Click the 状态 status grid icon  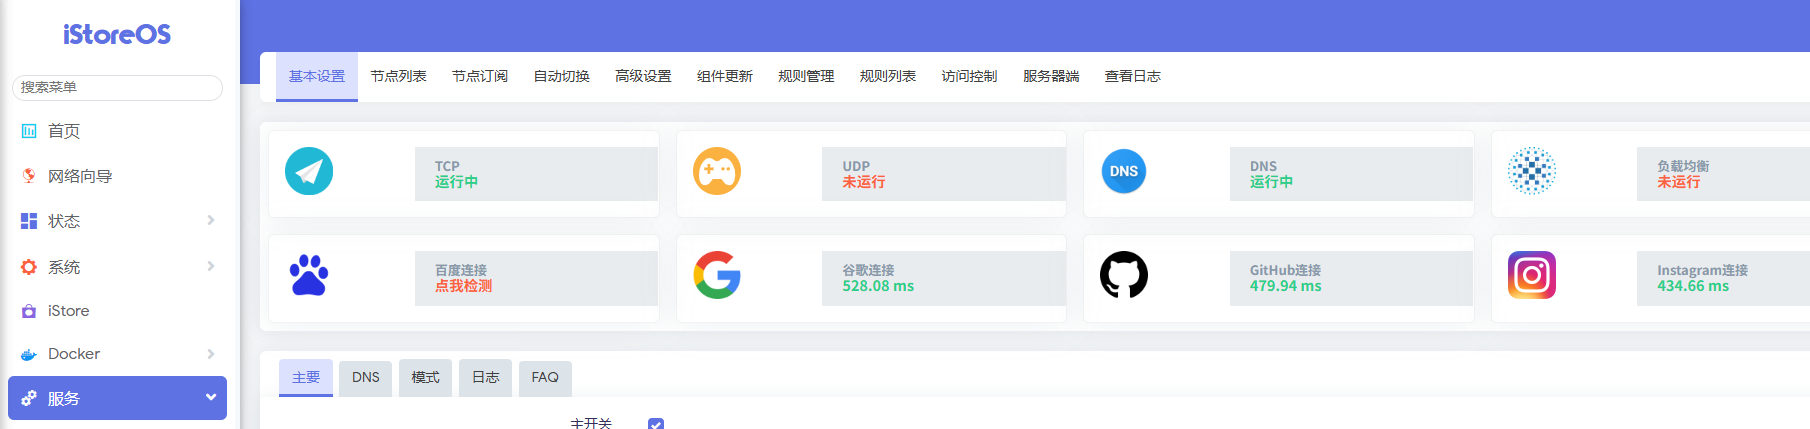[x=29, y=221]
